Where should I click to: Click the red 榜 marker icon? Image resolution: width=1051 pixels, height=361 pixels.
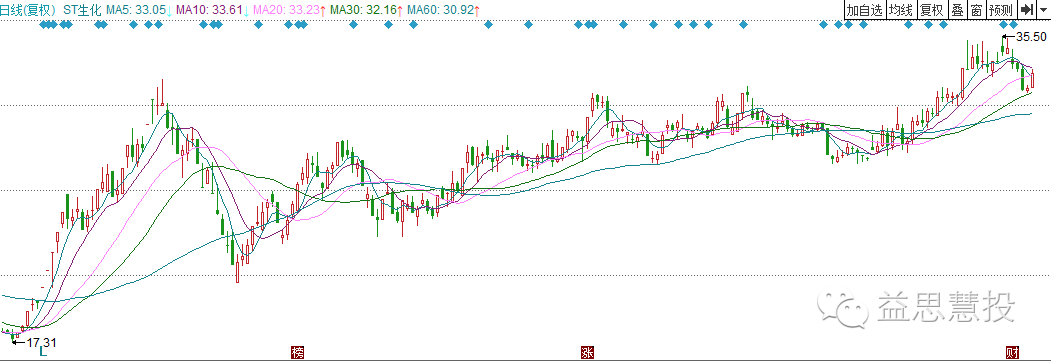coord(298,353)
